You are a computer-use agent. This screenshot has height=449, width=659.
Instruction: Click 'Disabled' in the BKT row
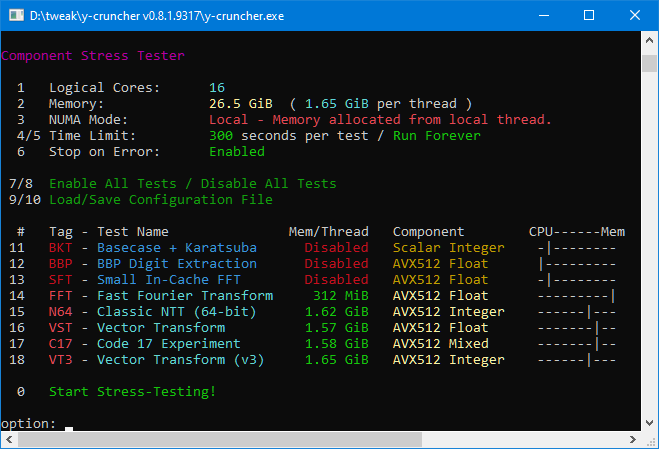(337, 247)
